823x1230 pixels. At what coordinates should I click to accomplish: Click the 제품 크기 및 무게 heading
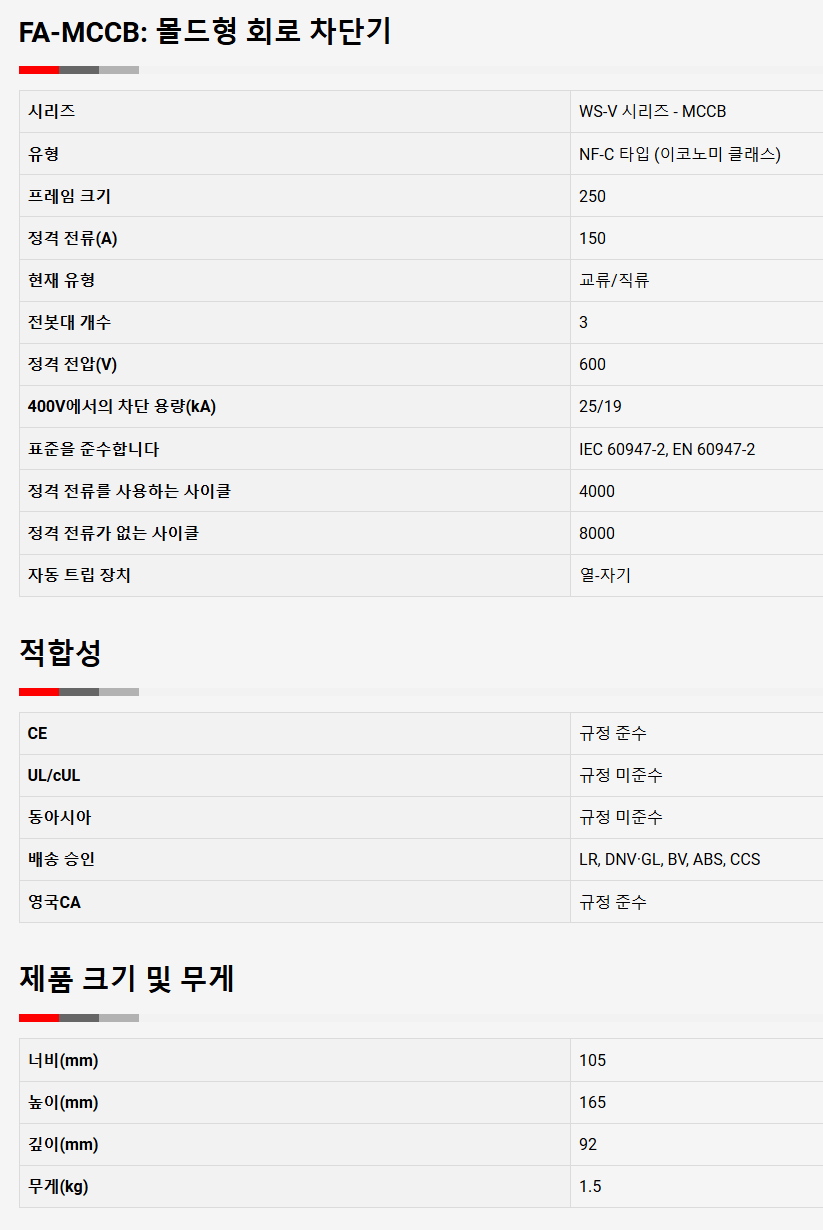coord(127,978)
